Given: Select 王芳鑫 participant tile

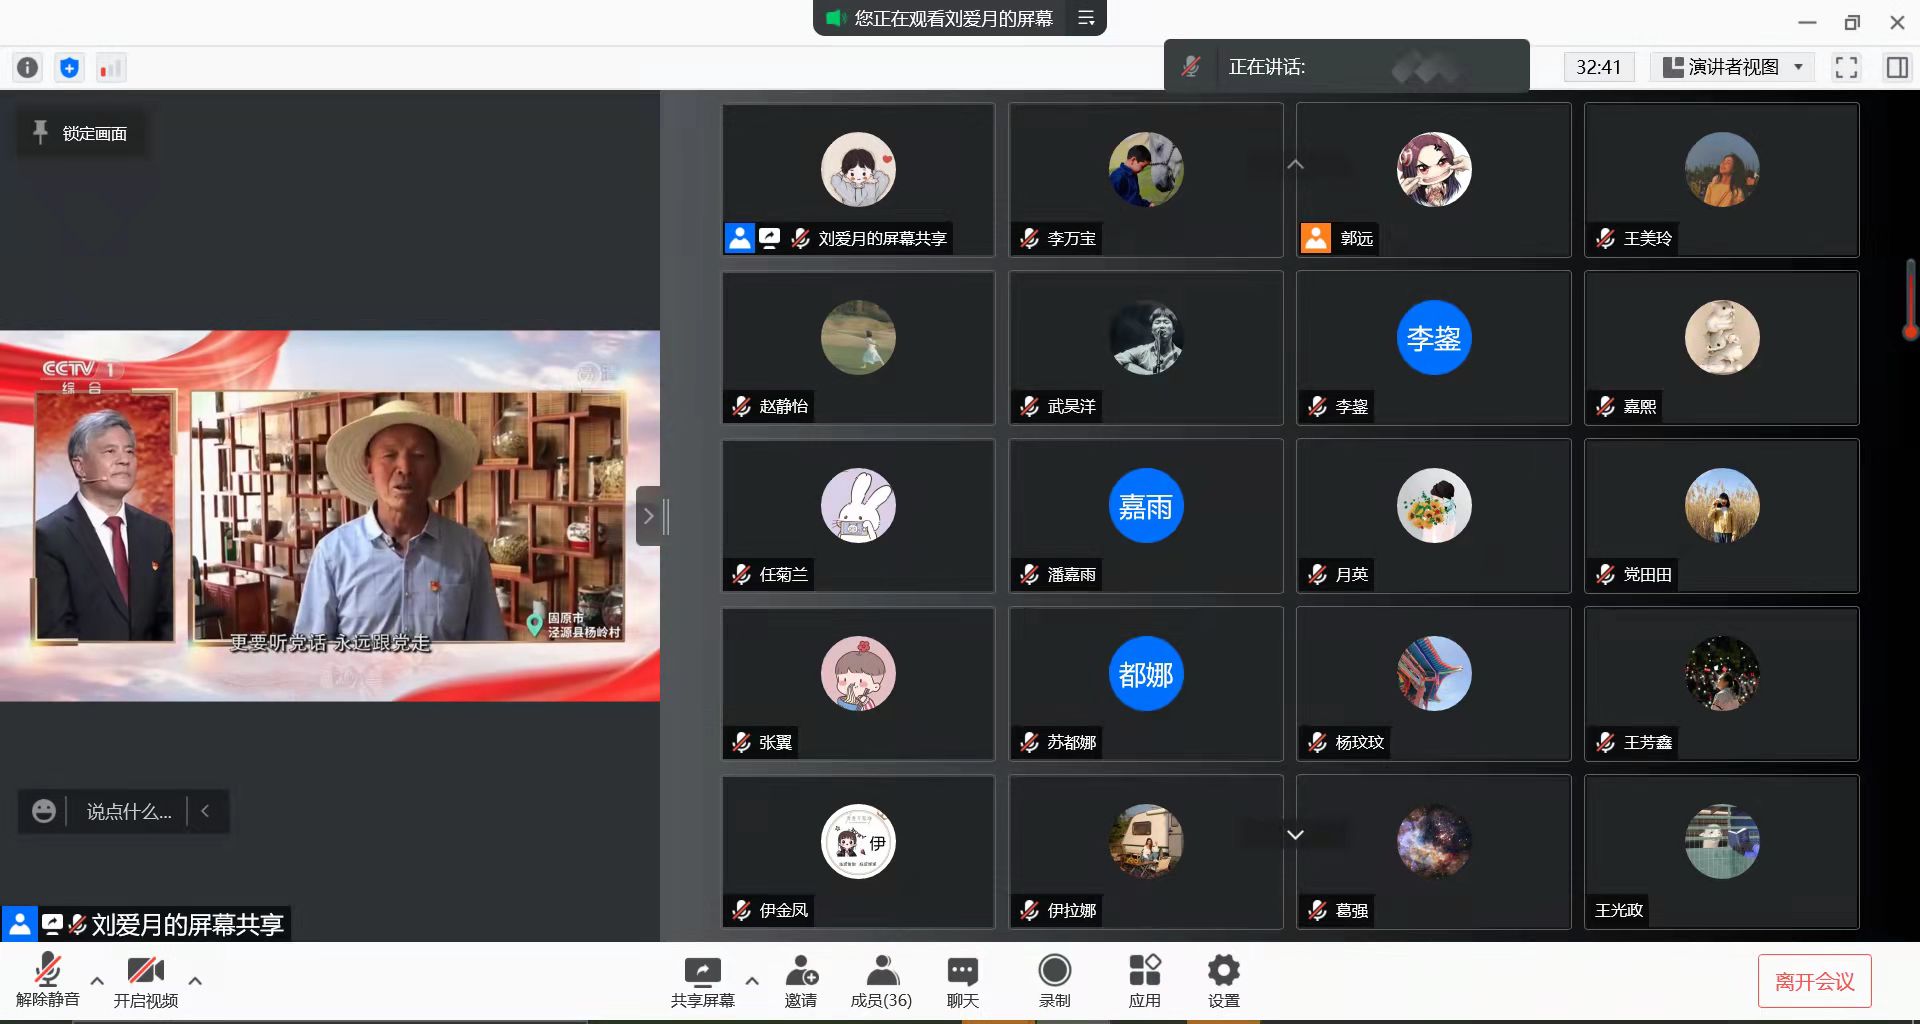Looking at the screenshot, I should tap(1722, 684).
